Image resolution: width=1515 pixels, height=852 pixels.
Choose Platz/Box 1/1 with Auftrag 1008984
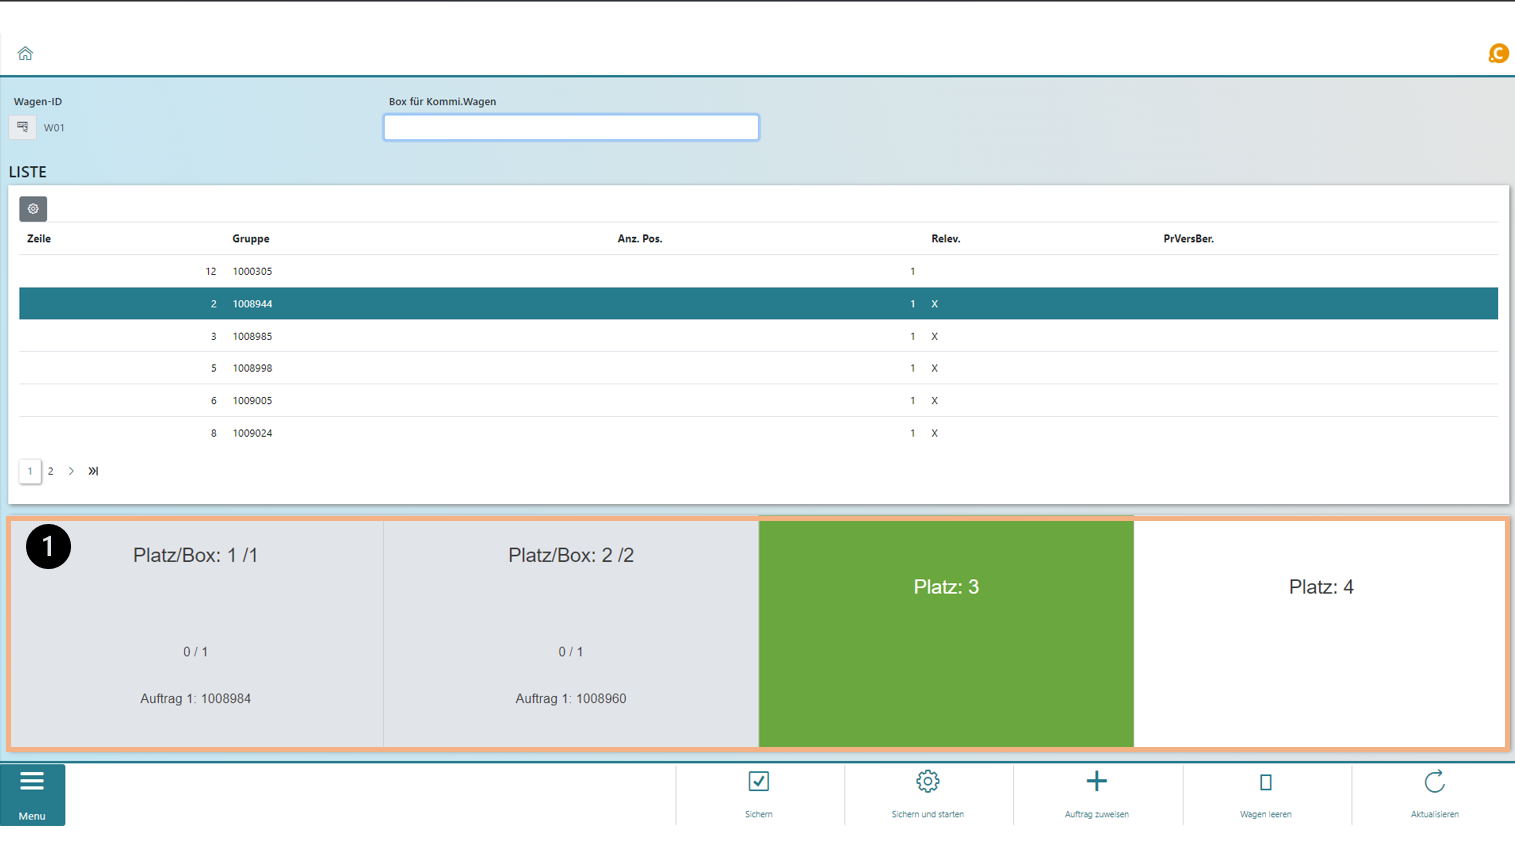[x=196, y=632]
